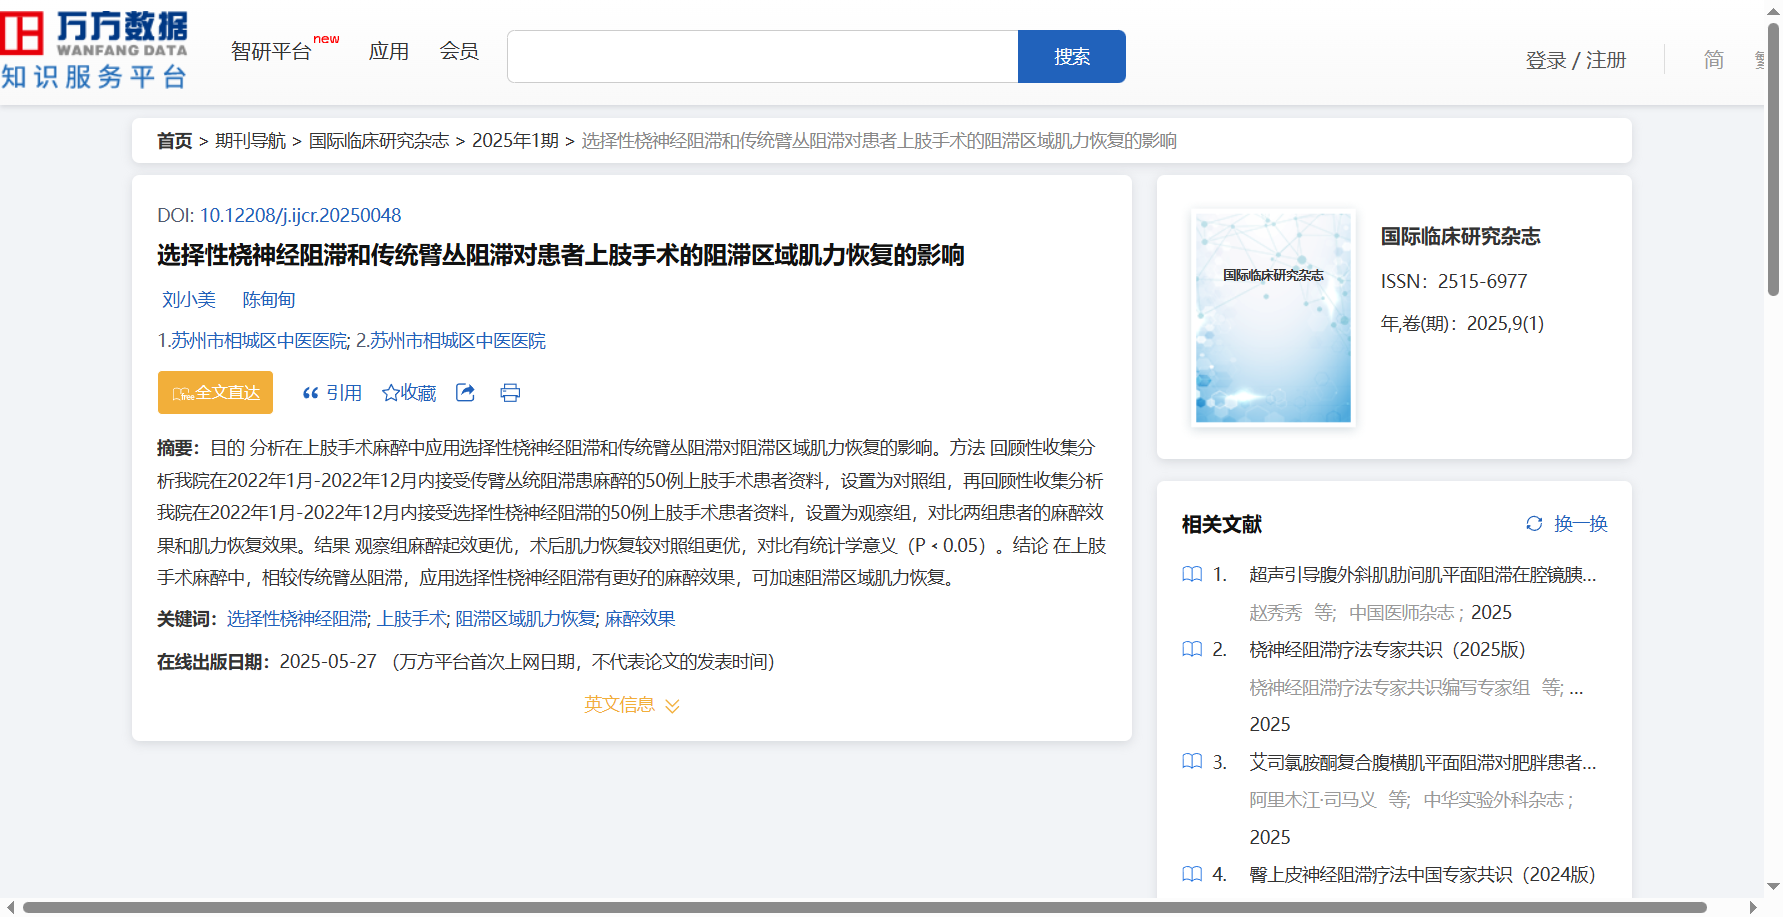Click the 全文直达 button
This screenshot has width=1783, height=917.
click(x=215, y=393)
